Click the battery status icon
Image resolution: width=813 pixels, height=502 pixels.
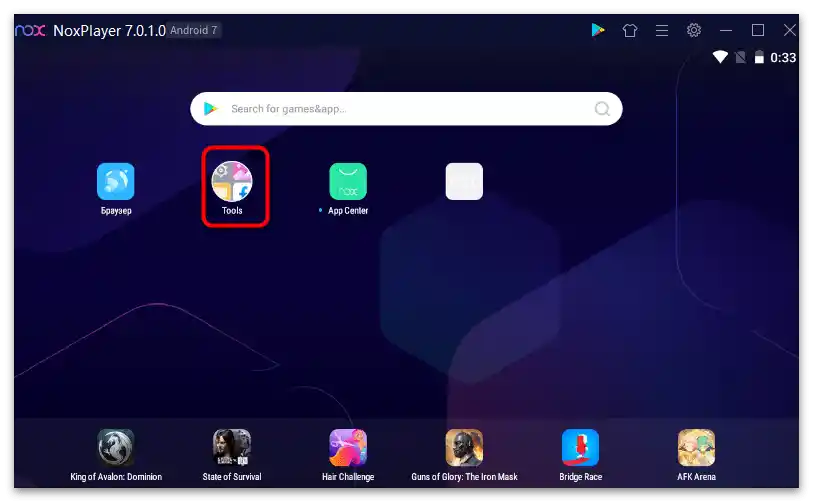[759, 57]
